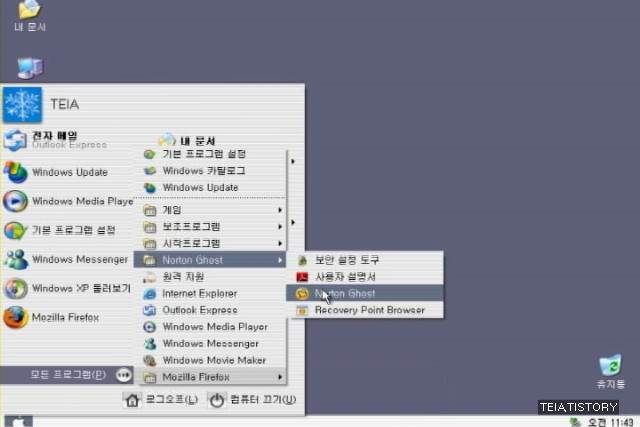Open the 휴지통 recycle bin icon

coord(611,371)
